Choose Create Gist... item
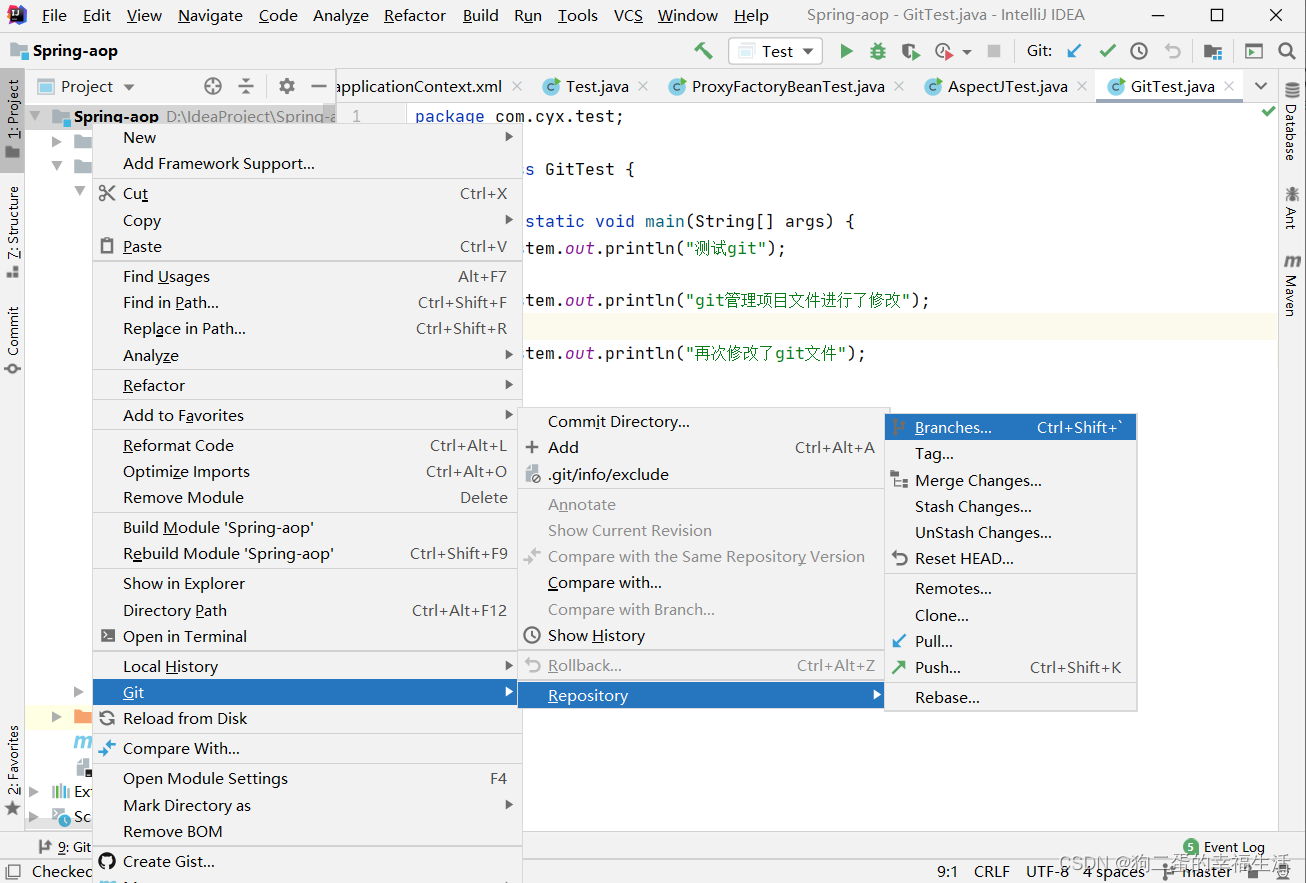Viewport: 1306px width, 883px height. coord(306,861)
